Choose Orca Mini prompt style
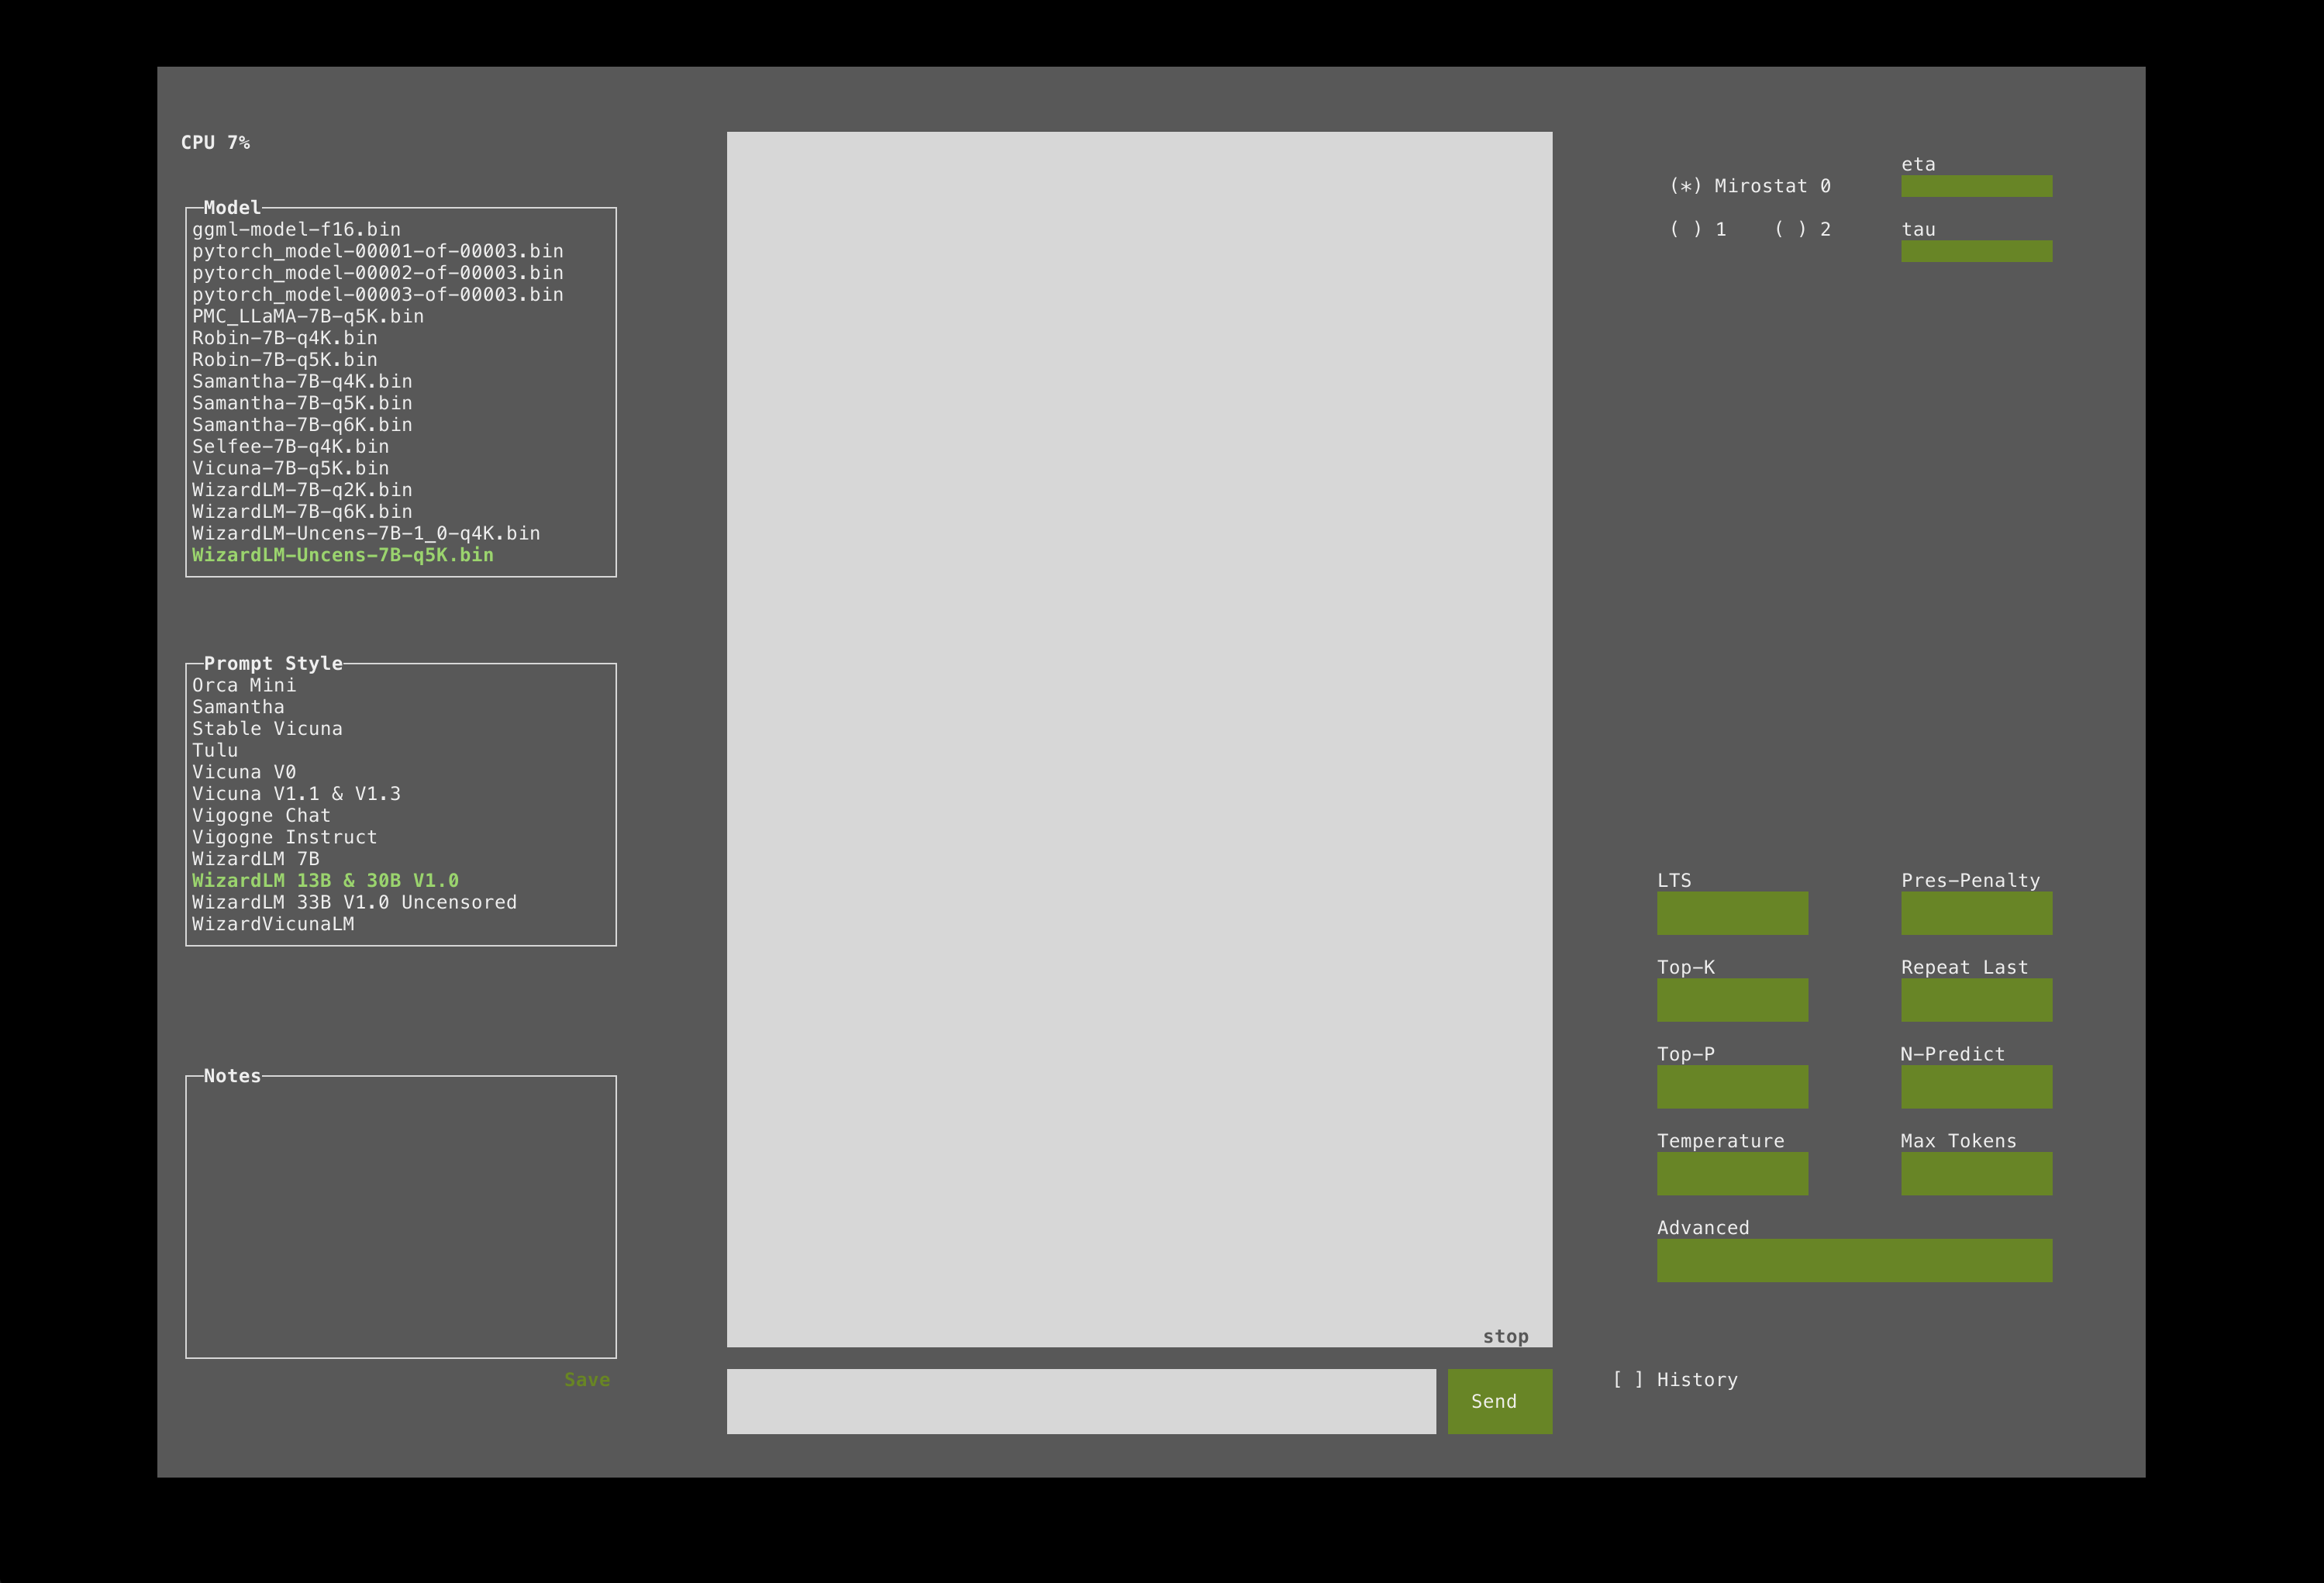 (244, 685)
